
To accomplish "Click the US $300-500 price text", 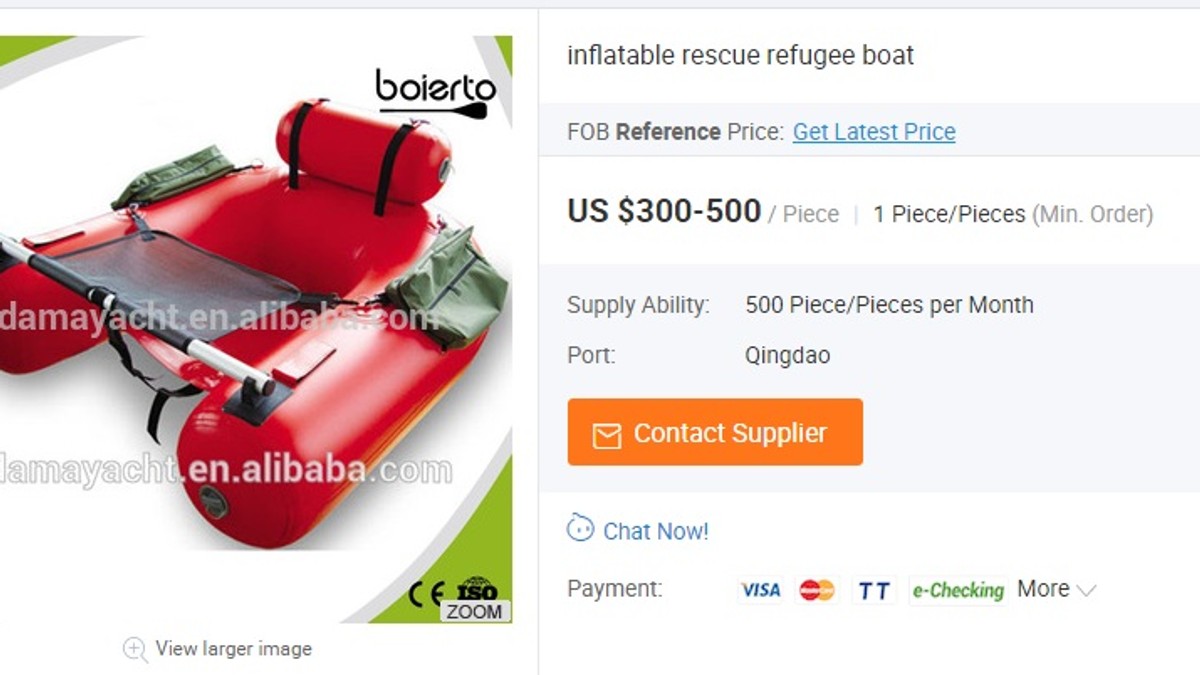I will point(664,212).
